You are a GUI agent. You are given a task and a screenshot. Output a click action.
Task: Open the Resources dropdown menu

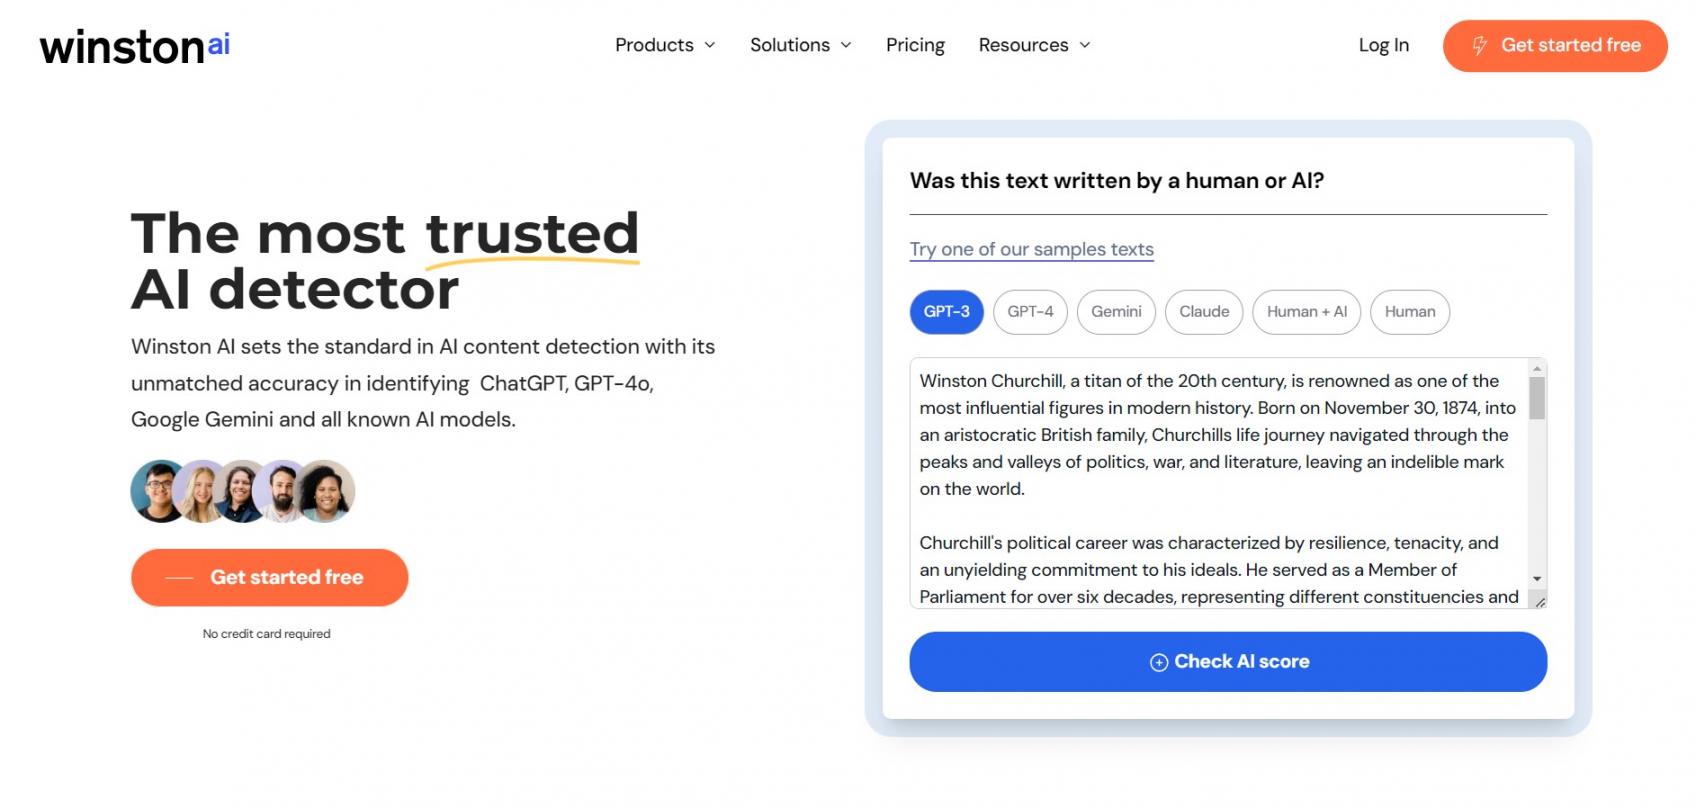tap(1034, 46)
